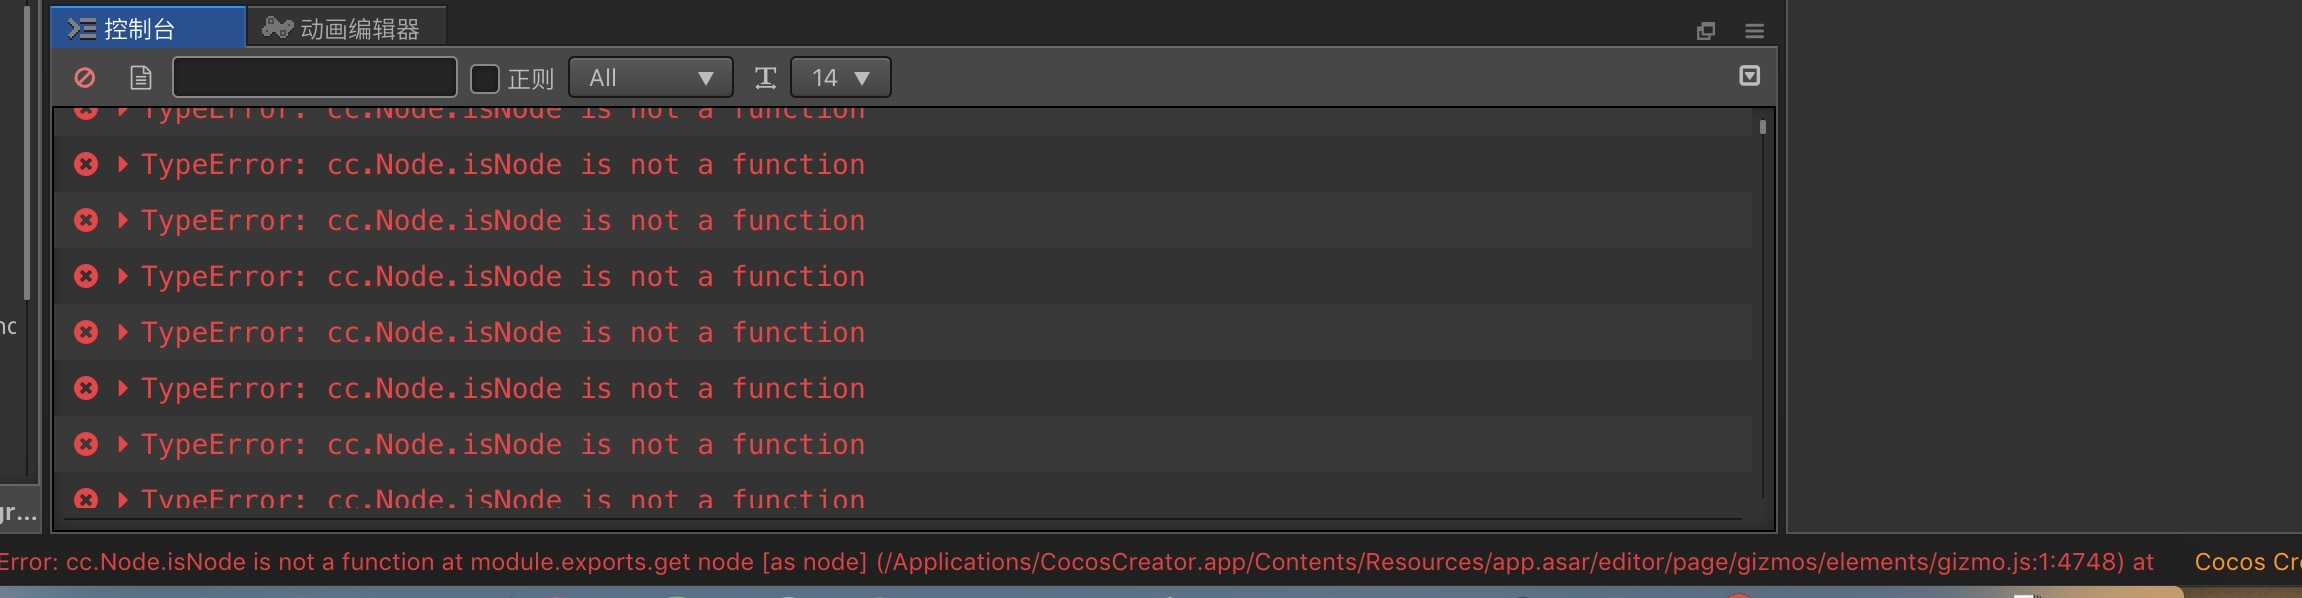
Task: Toggle collapse of identical log entries
Action: coord(1749,76)
